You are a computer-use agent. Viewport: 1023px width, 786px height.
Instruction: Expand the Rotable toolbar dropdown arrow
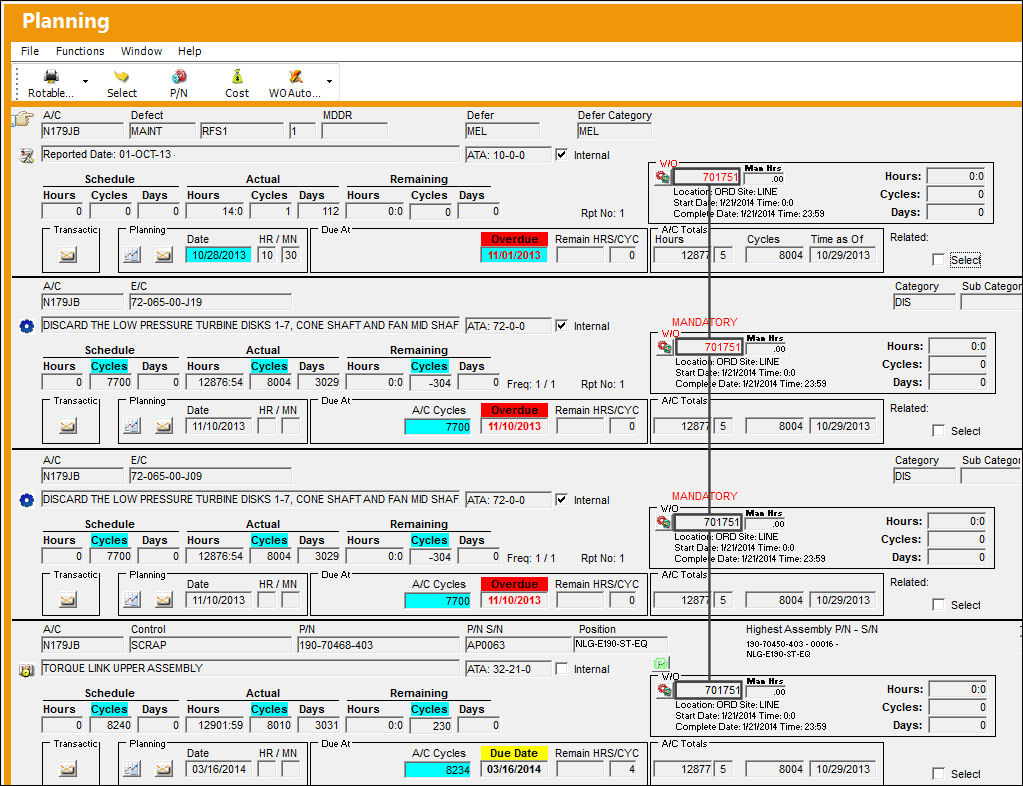click(85, 82)
